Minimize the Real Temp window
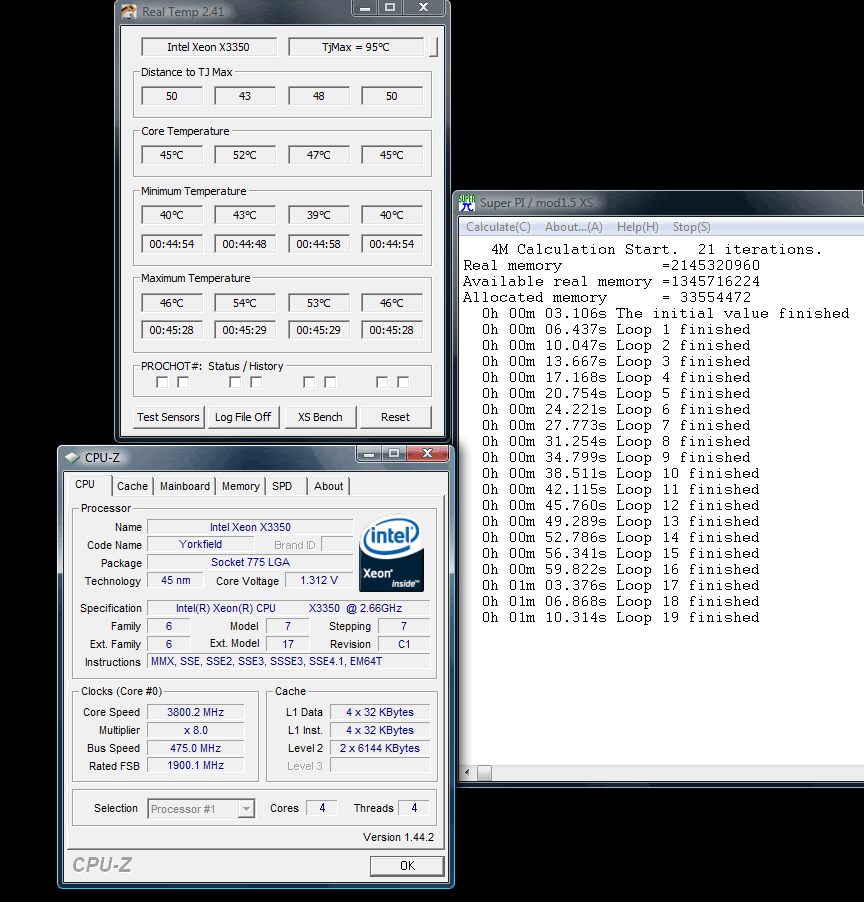 point(365,8)
